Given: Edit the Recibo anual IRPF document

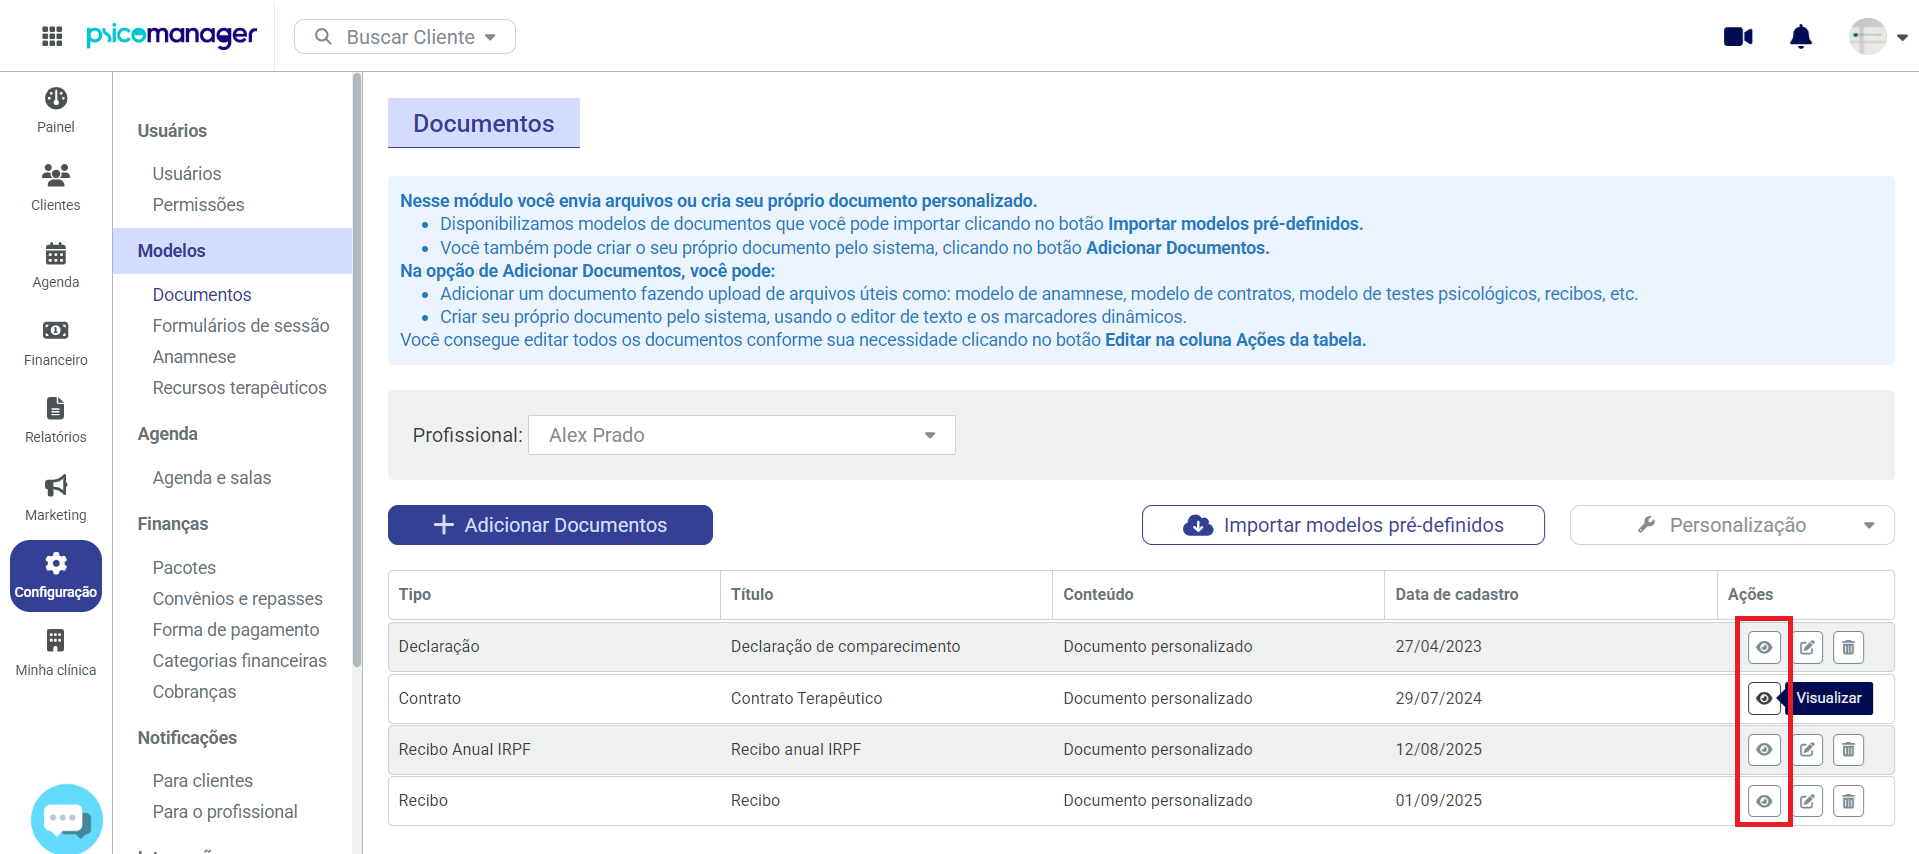Looking at the screenshot, I should 1807,749.
